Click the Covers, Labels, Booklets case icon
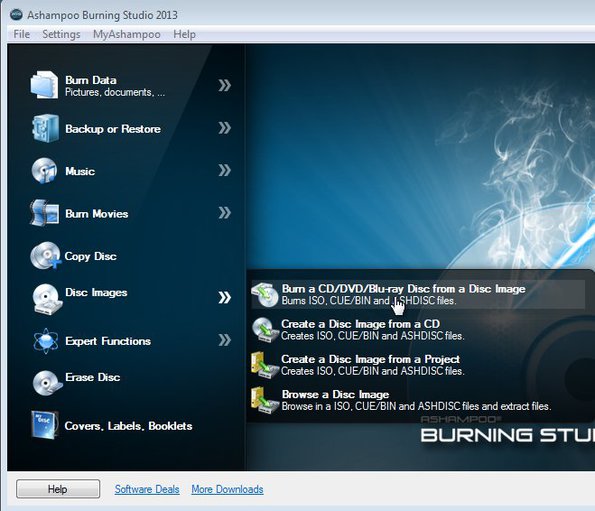Image resolution: width=595 pixels, height=511 pixels. pyautogui.click(x=45, y=425)
